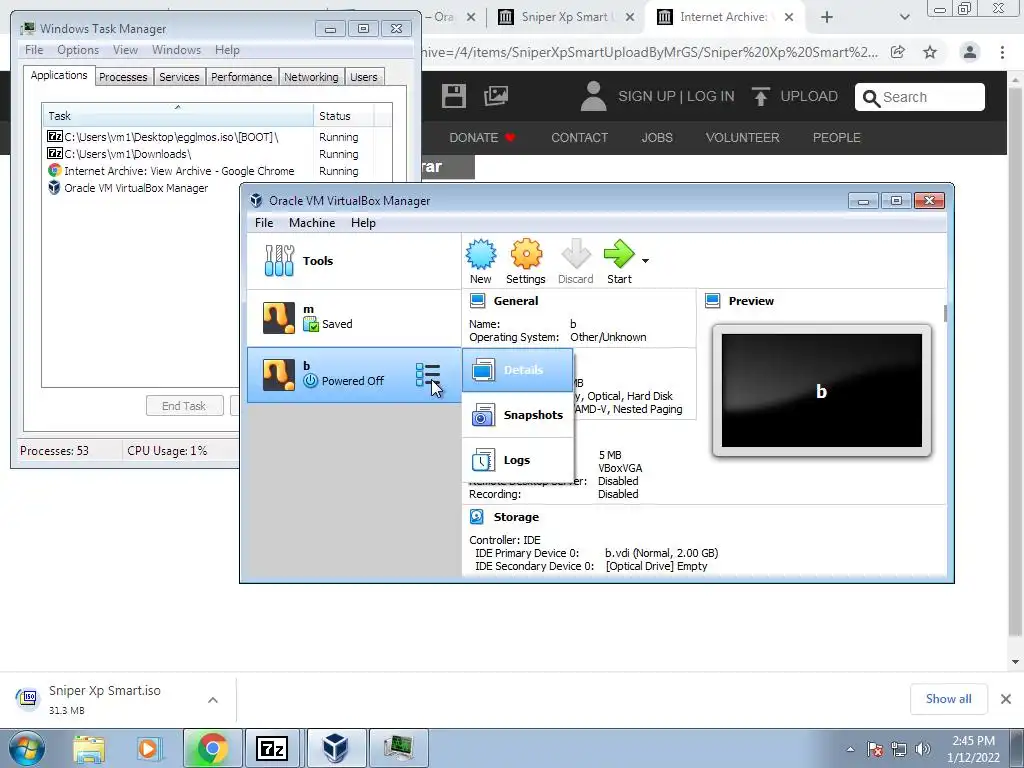
Task: Select Internet Archive Chrome task row
Action: click(217, 171)
